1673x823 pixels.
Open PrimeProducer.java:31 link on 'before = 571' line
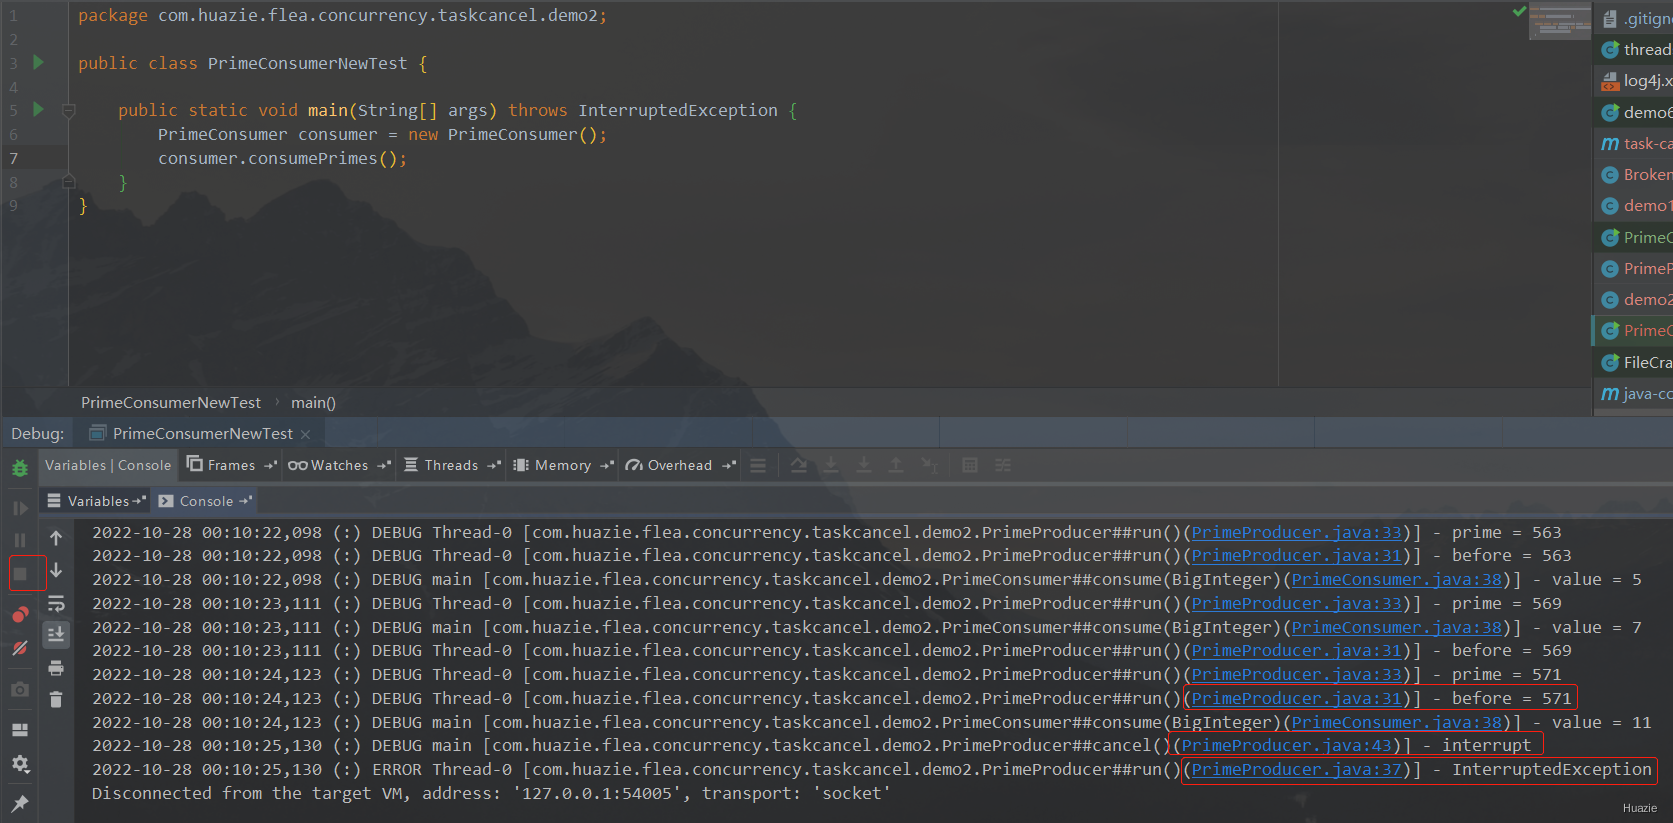point(1296,698)
